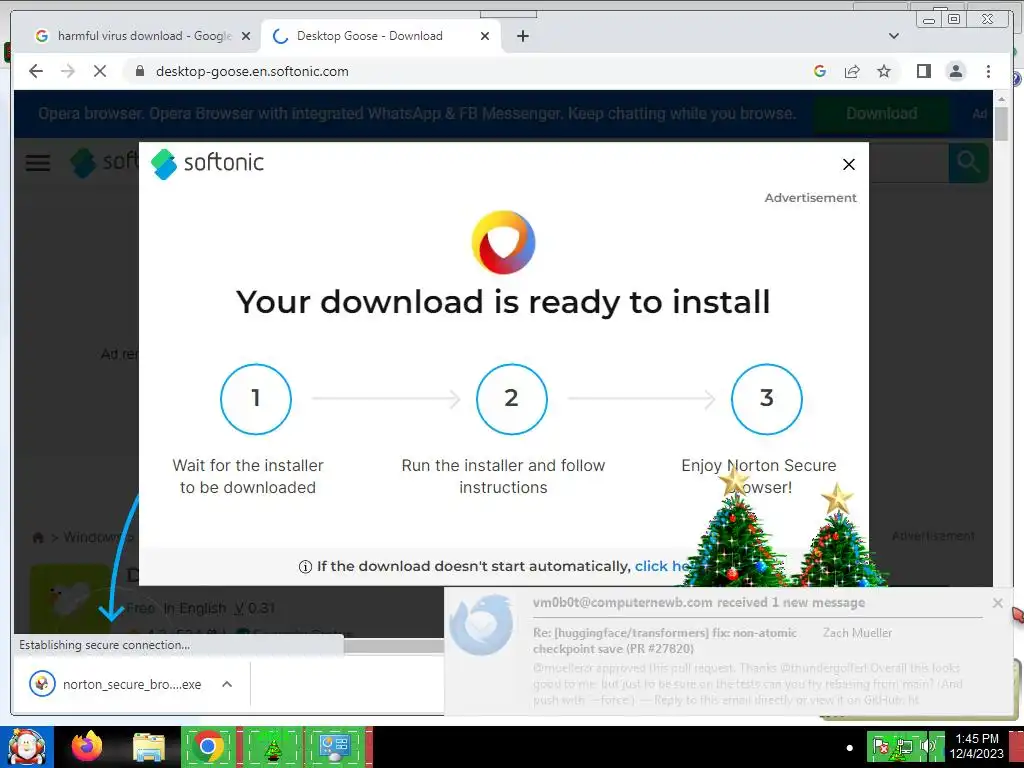Close the Desktop Goose tab
This screenshot has width=1024, height=768.
point(485,36)
